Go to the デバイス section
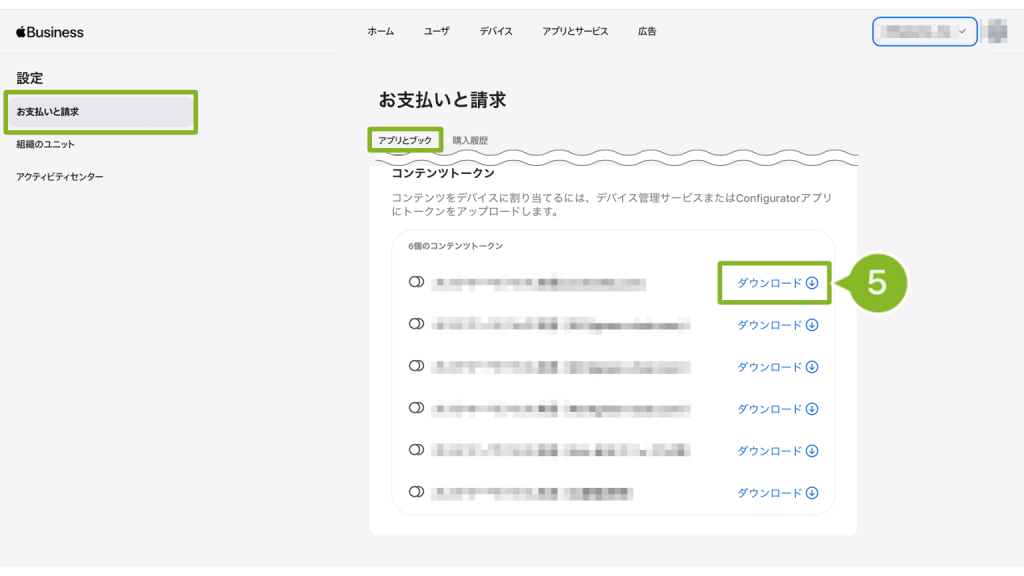 tap(495, 32)
